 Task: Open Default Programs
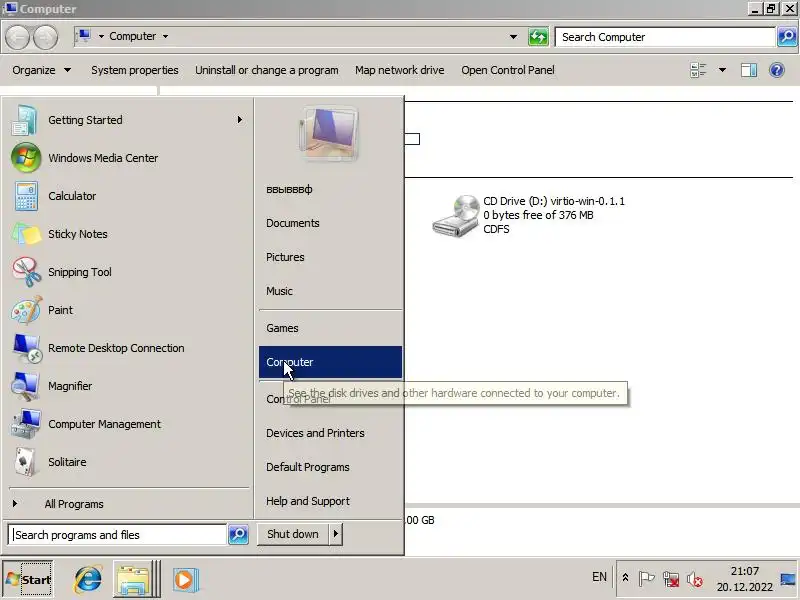(x=330, y=467)
